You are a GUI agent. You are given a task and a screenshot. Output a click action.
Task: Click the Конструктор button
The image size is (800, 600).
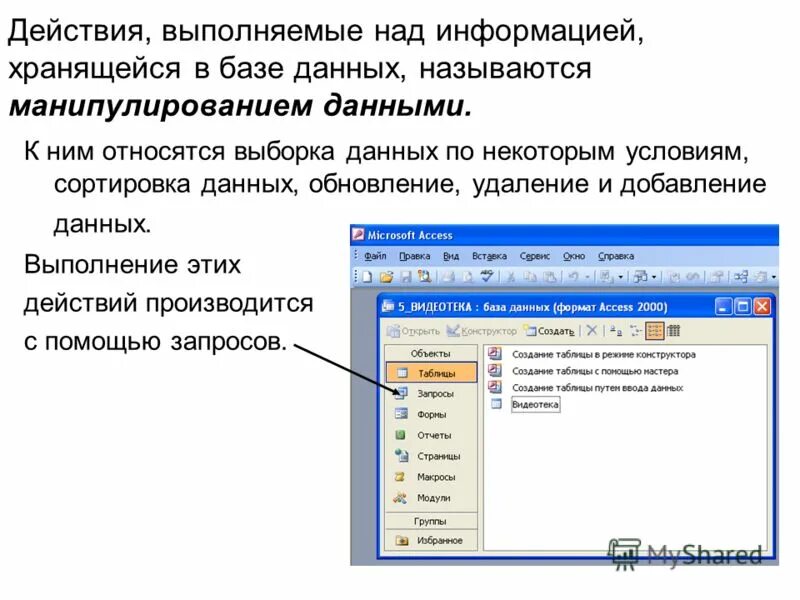pyautogui.click(x=482, y=331)
